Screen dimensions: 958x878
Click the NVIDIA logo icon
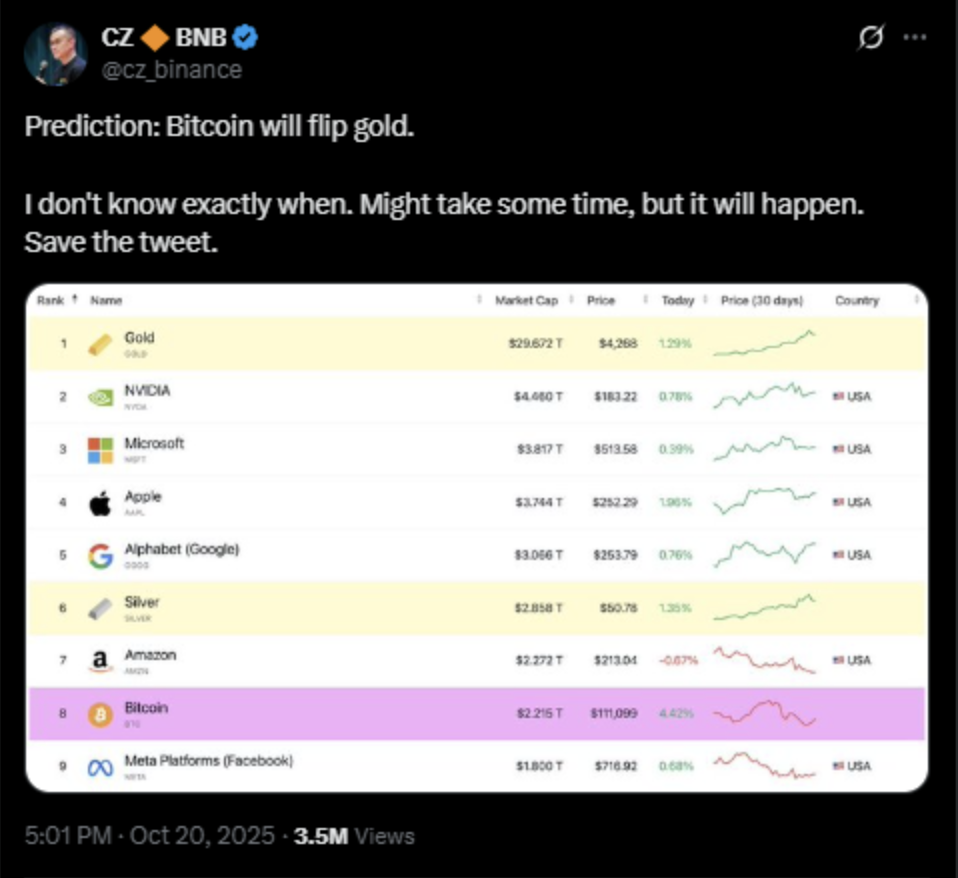100,397
